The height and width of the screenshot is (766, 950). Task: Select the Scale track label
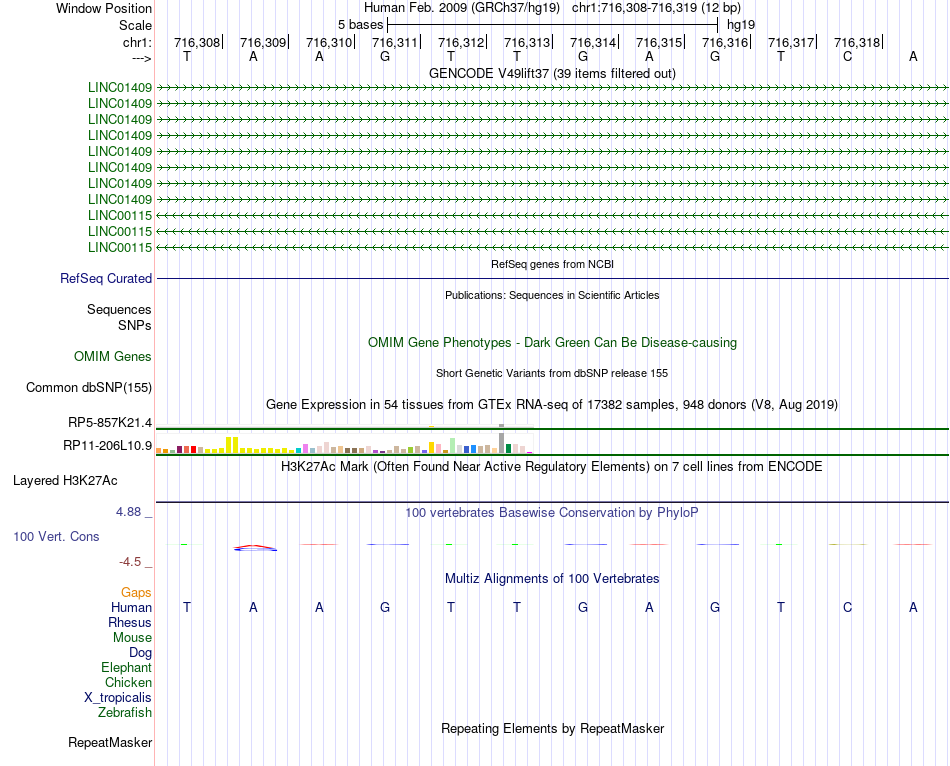(135, 25)
